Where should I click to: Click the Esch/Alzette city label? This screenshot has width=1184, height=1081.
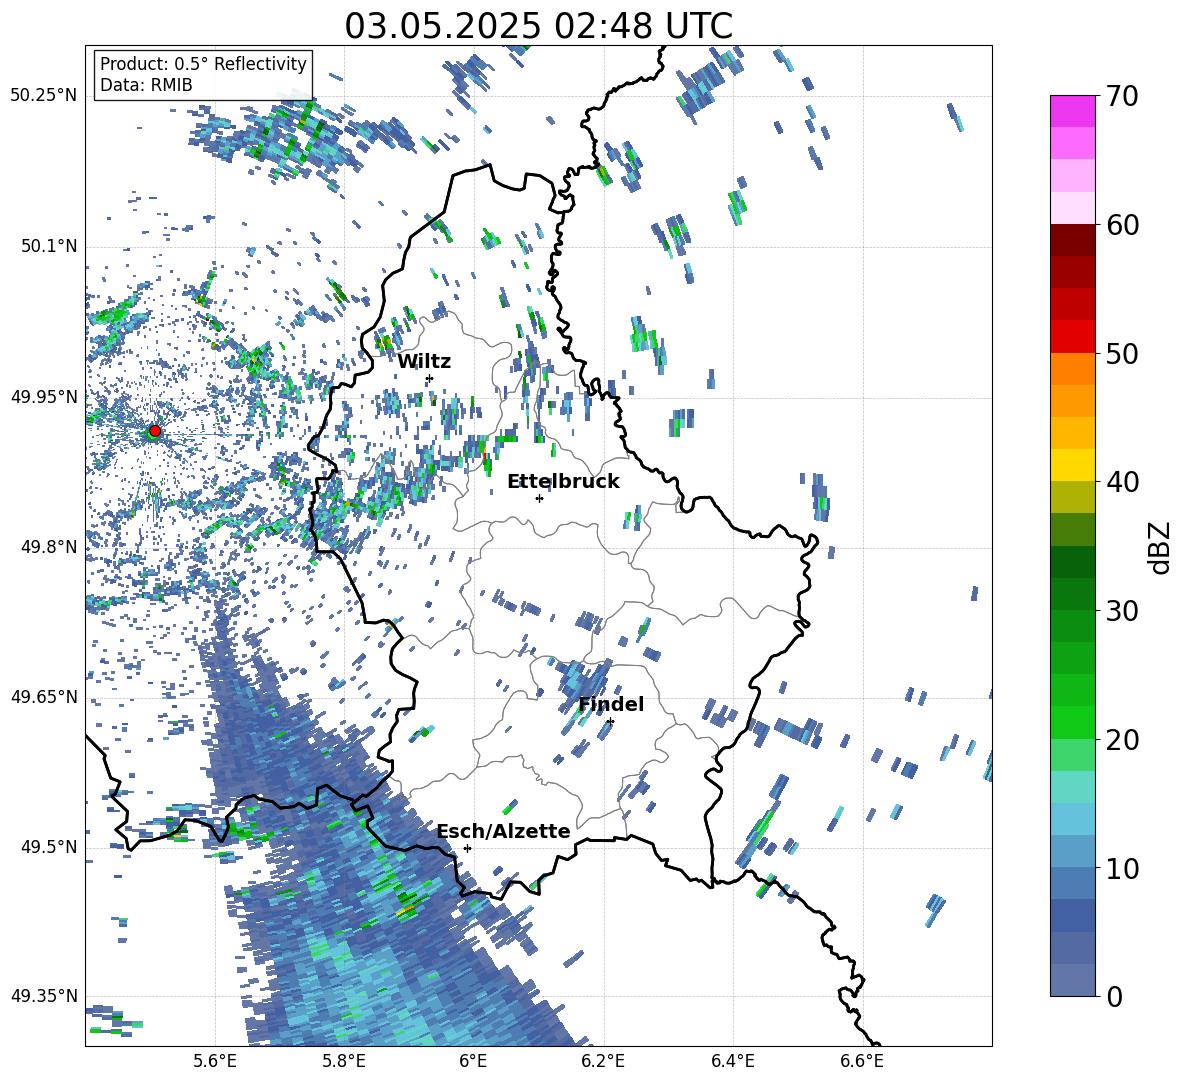(x=504, y=831)
